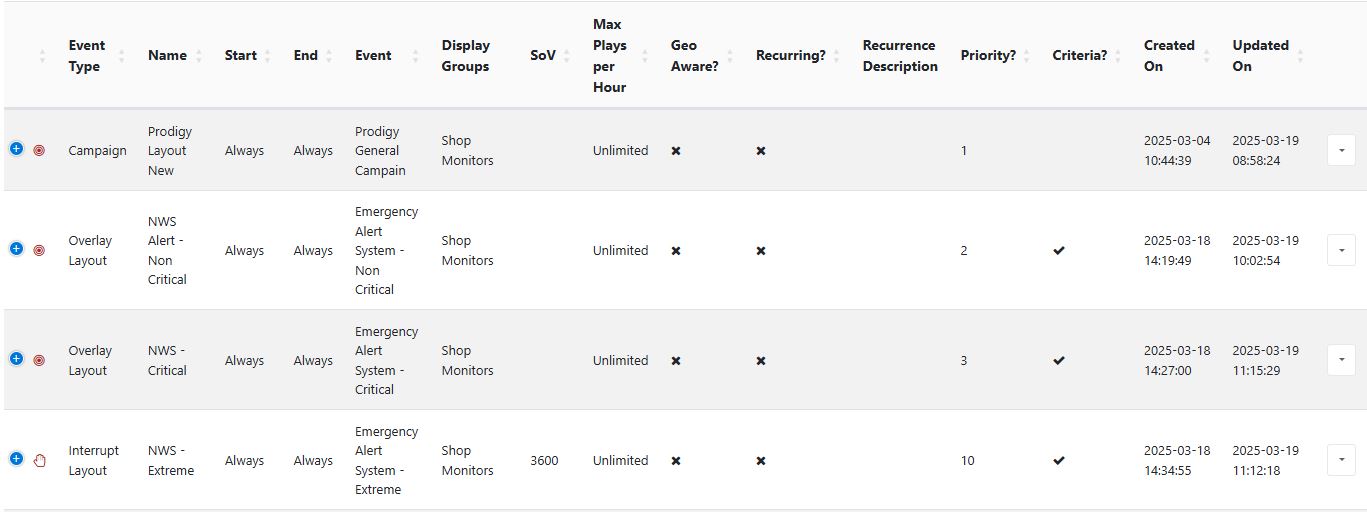Sort by the Priority? column
1367x512 pixels.
[995, 56]
